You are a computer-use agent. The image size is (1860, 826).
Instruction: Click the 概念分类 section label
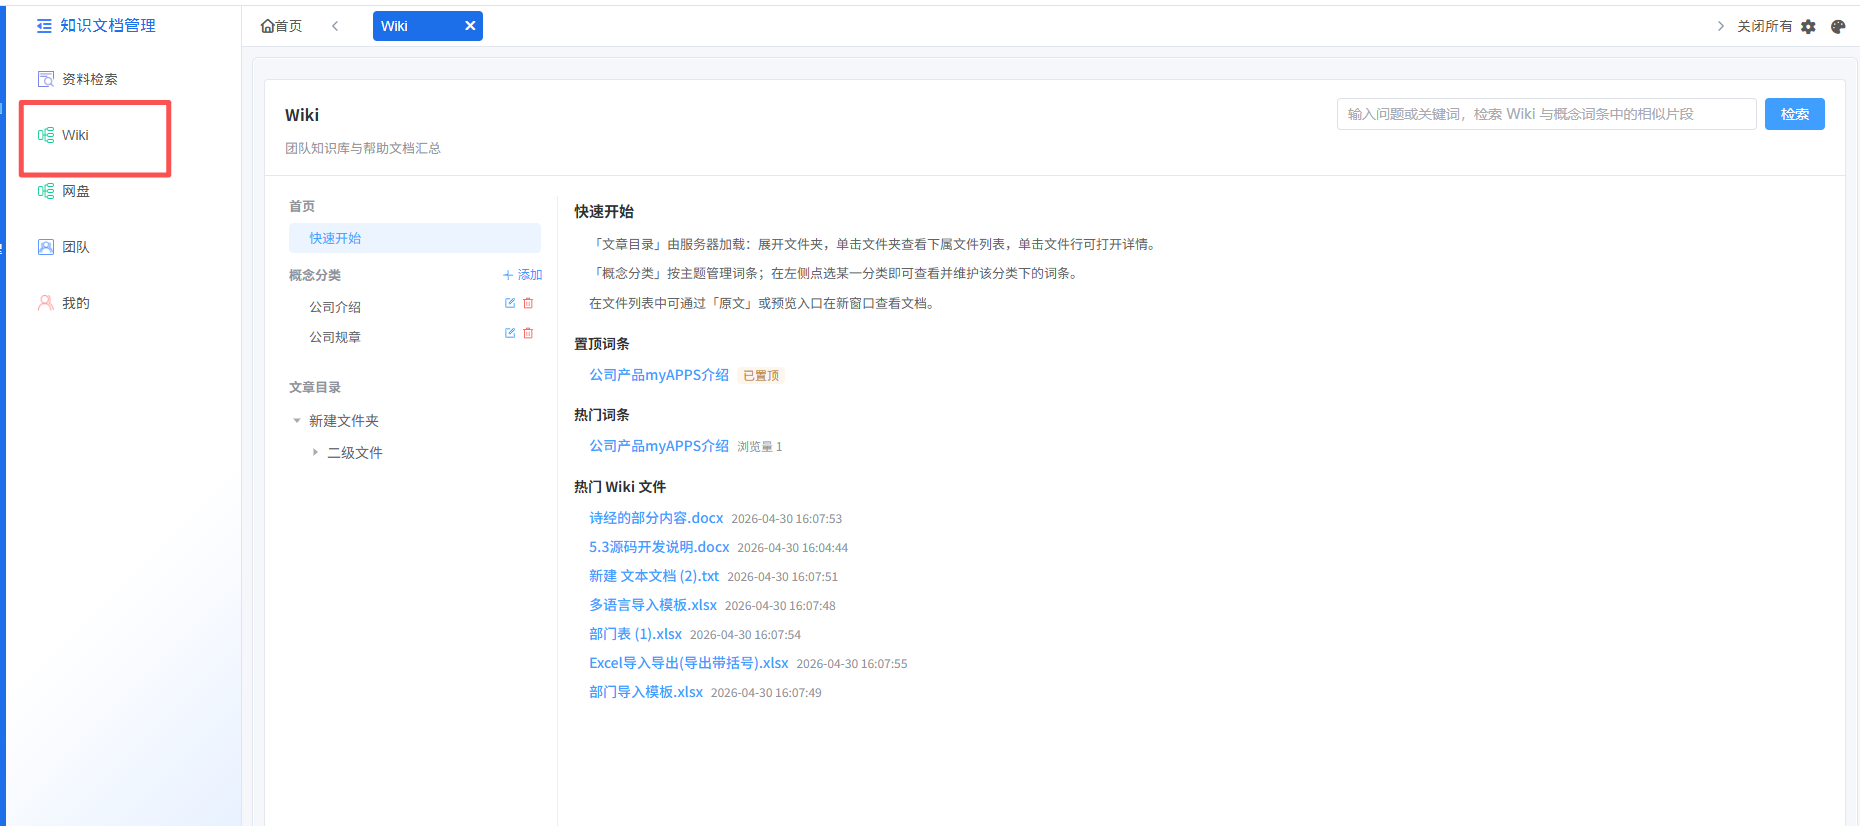coord(315,275)
